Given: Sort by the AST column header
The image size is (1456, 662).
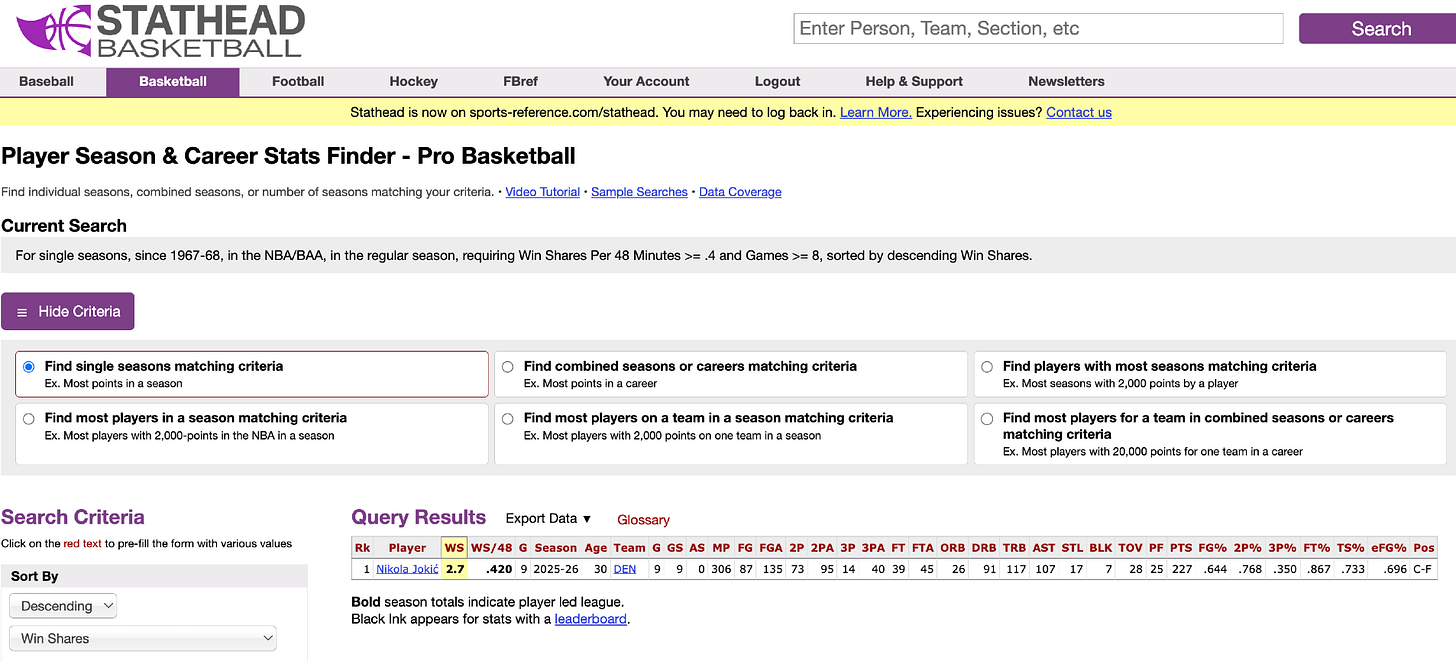Looking at the screenshot, I should [x=1044, y=547].
